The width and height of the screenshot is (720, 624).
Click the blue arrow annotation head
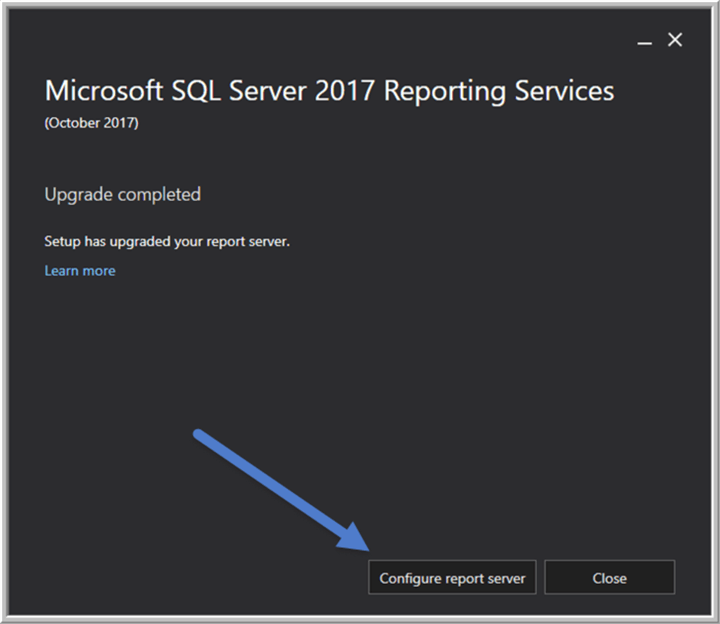click(355, 538)
